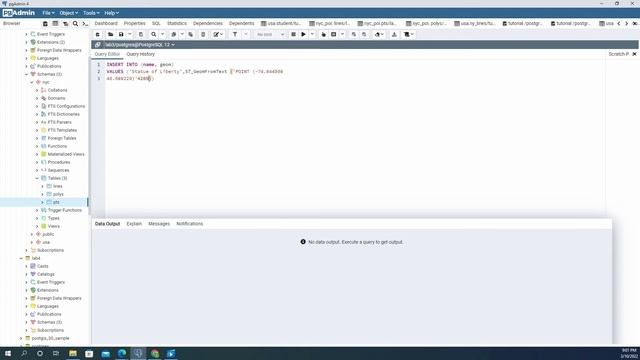Viewport: 640px width, 360px height.
Task: Run Explain on the query
Action: click(323, 35)
